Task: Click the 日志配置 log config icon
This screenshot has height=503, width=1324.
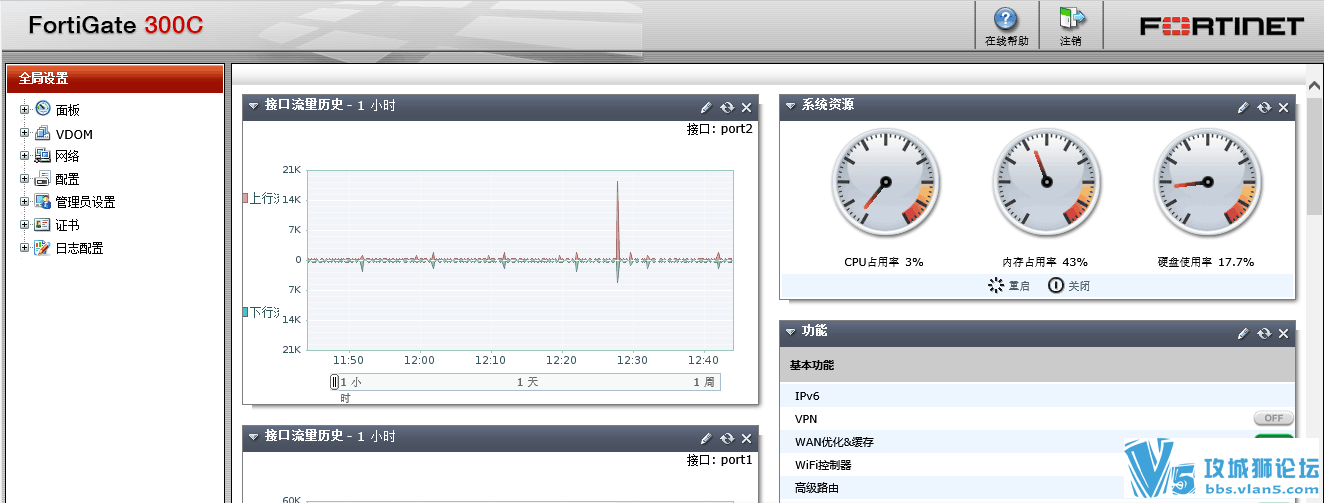Action: (x=42, y=248)
